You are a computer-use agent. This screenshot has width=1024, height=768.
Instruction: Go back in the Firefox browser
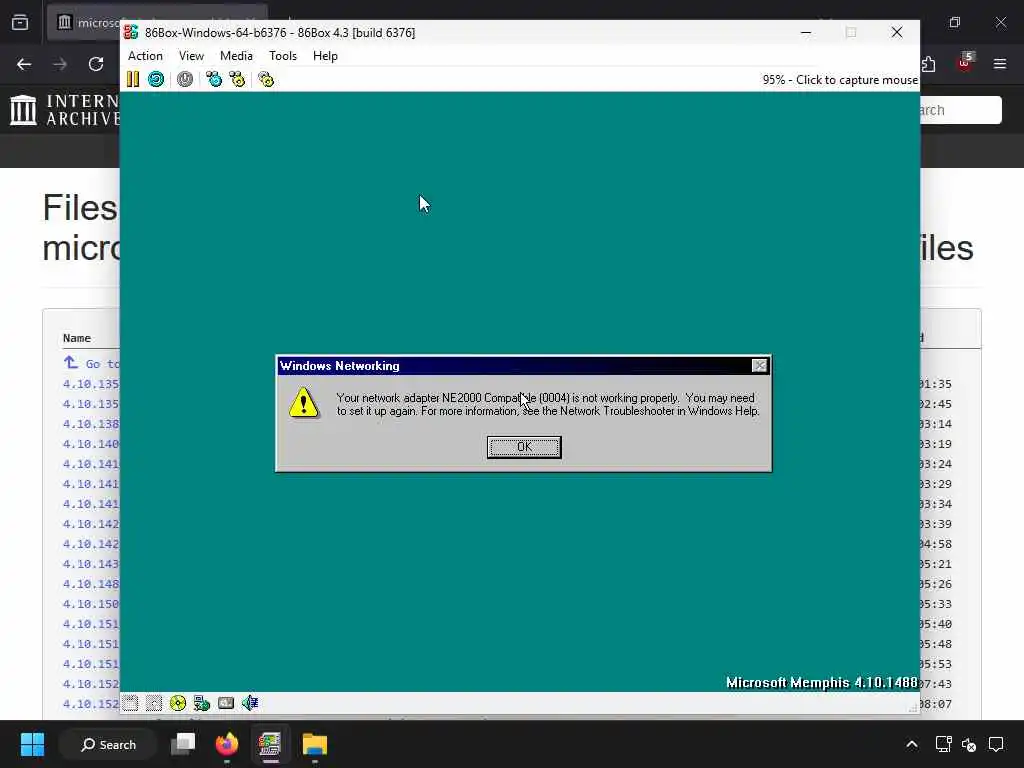24,64
